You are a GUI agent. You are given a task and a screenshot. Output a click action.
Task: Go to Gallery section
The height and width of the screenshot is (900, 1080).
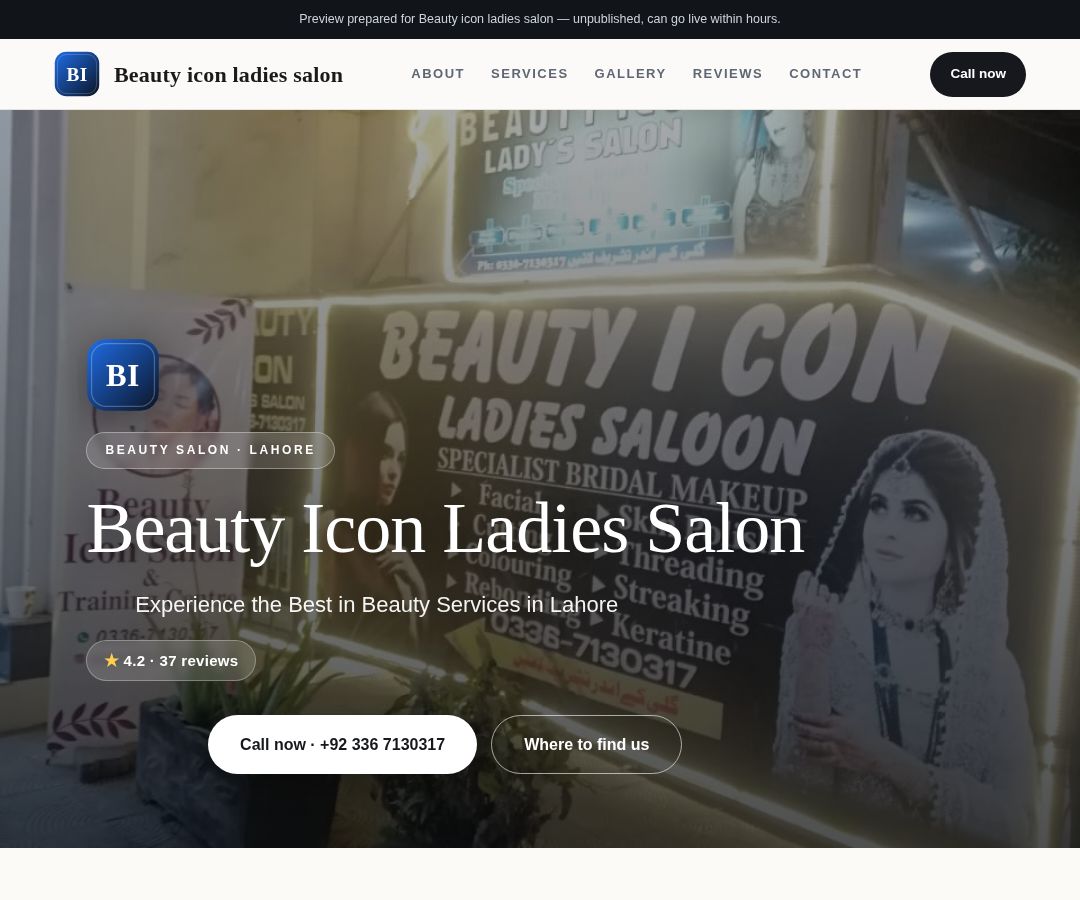pyautogui.click(x=630, y=74)
